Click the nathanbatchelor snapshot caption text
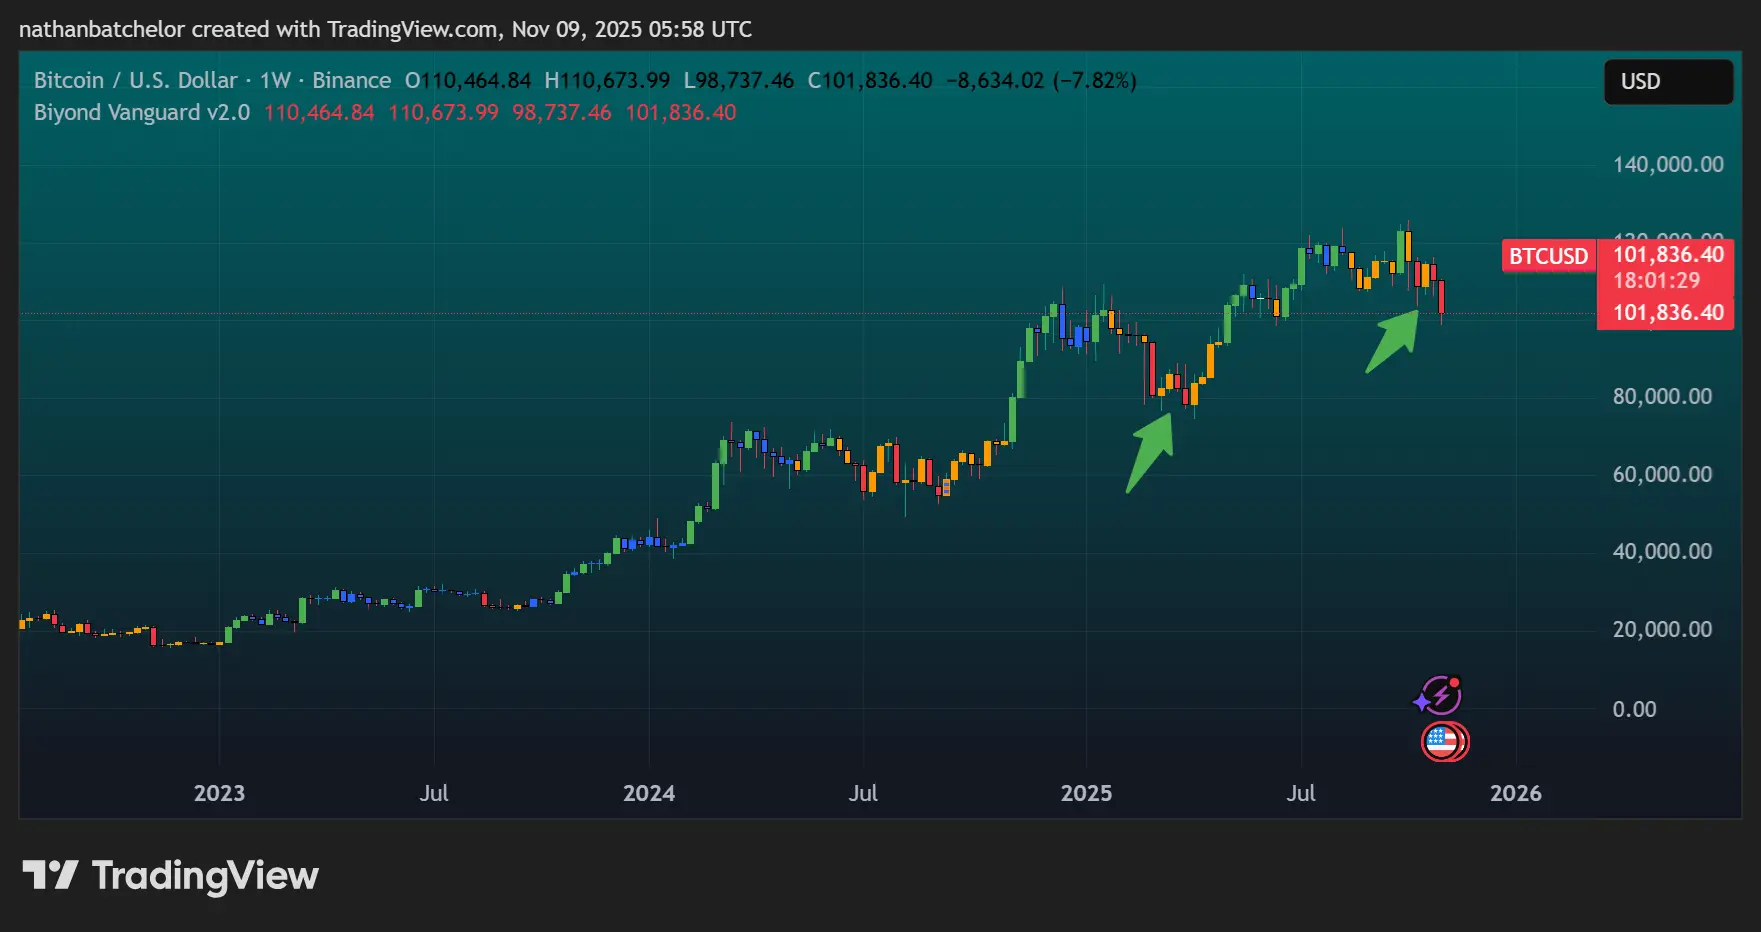This screenshot has height=932, width=1761. 385,30
